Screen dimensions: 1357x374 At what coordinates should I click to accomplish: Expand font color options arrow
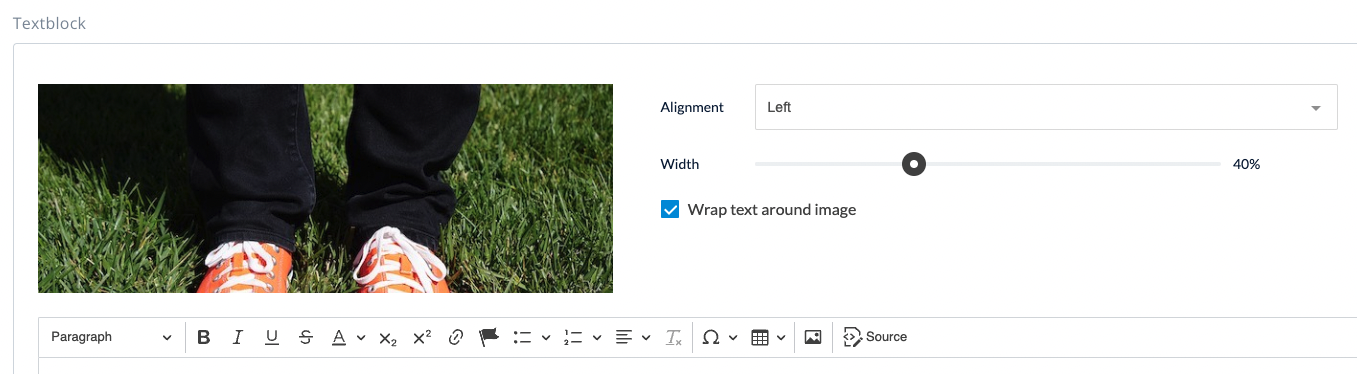click(360, 337)
